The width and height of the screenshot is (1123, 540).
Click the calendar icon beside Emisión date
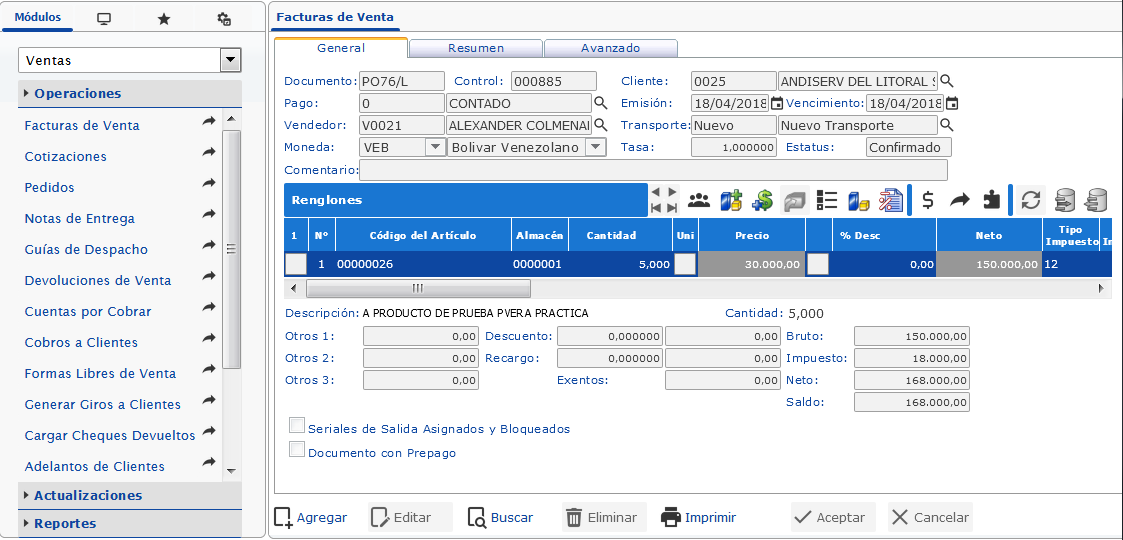pos(776,103)
